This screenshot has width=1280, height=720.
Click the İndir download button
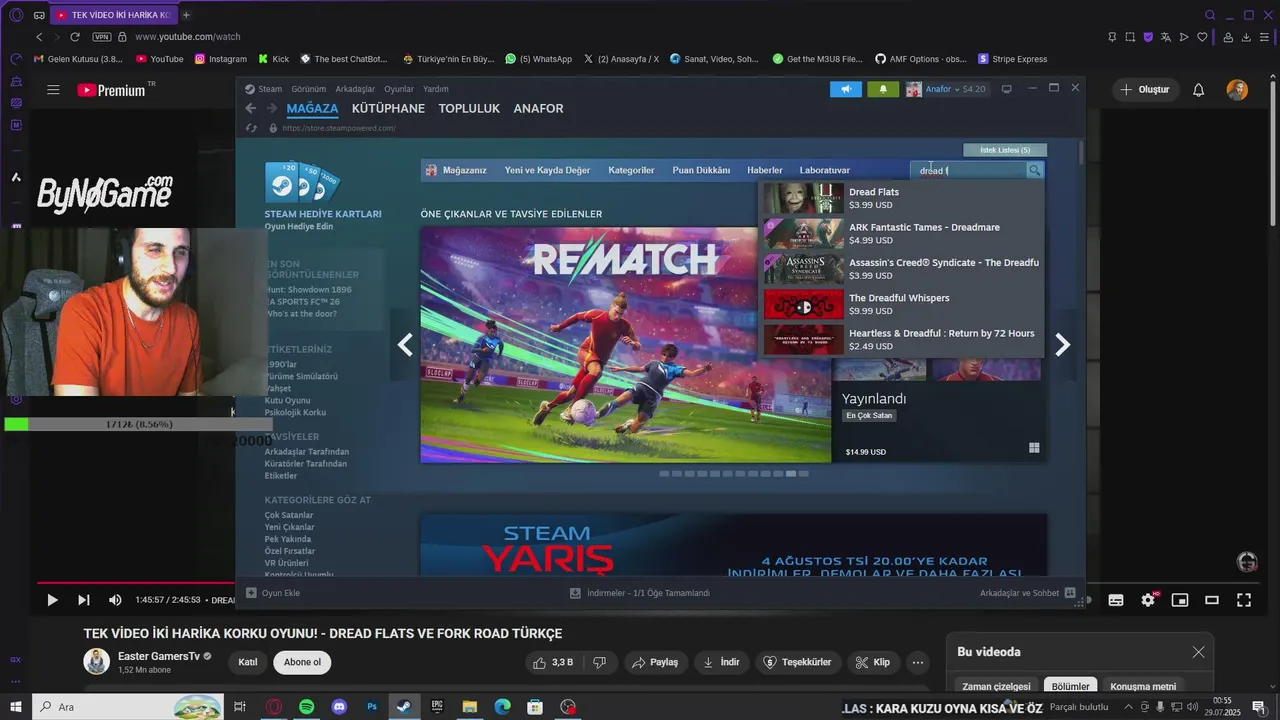coord(721,662)
